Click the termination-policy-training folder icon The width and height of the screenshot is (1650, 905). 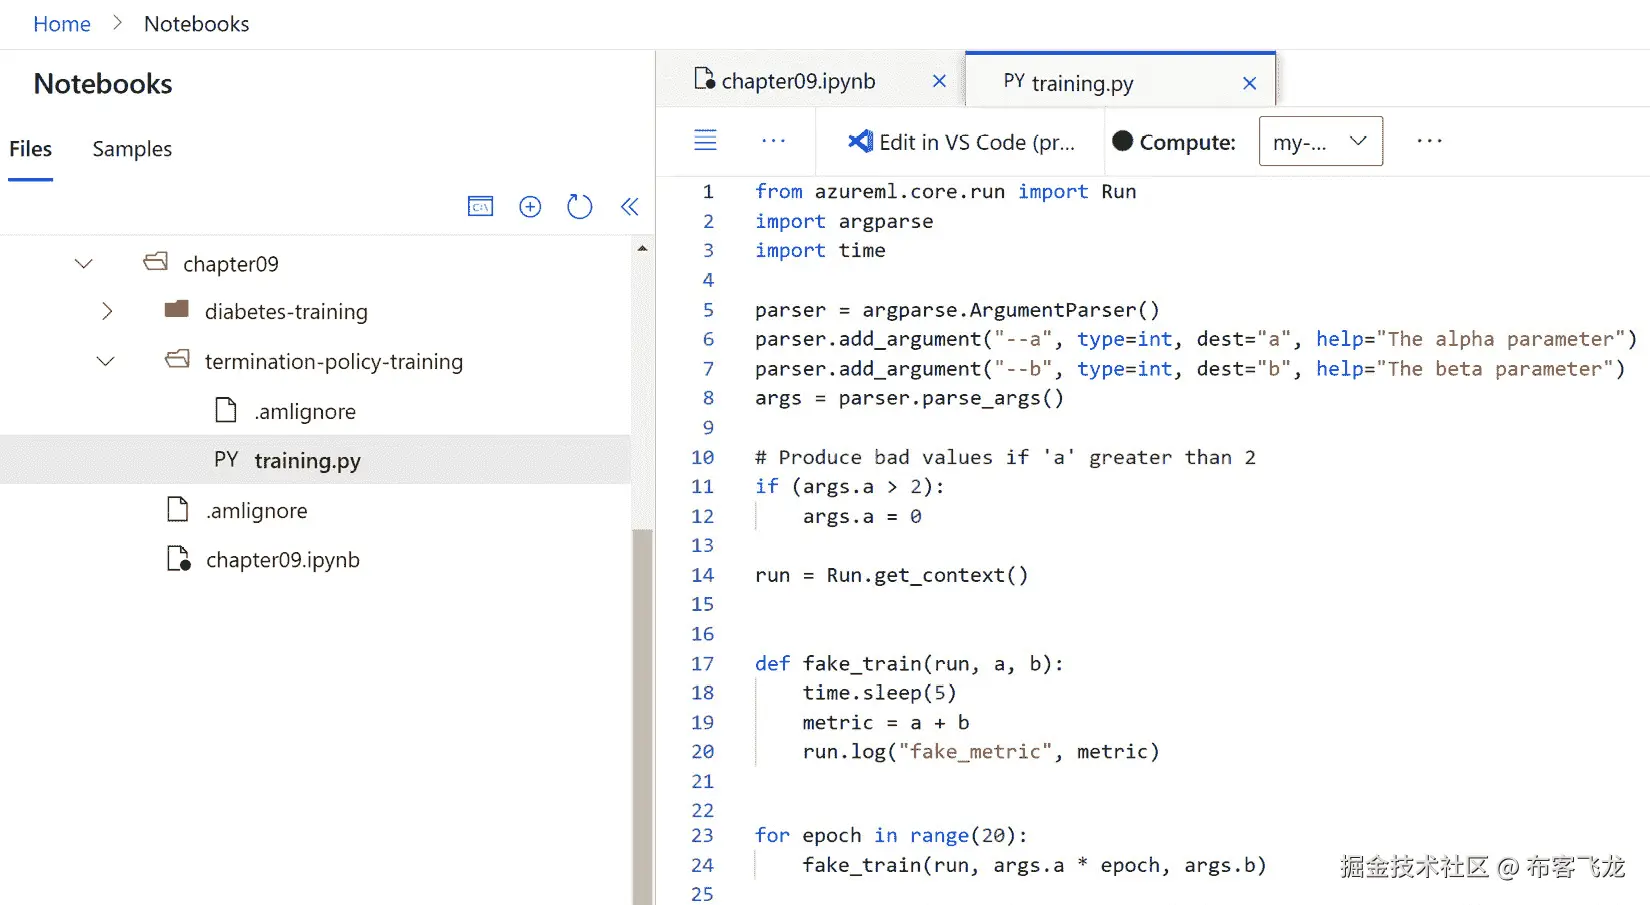click(177, 359)
